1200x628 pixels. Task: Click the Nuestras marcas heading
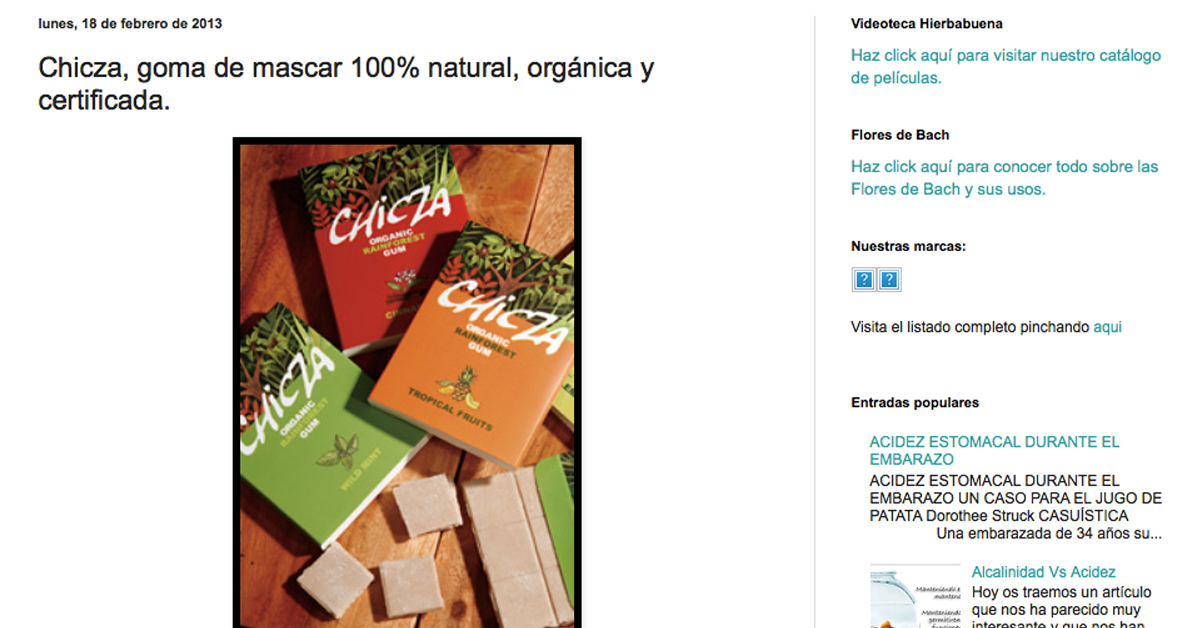909,246
